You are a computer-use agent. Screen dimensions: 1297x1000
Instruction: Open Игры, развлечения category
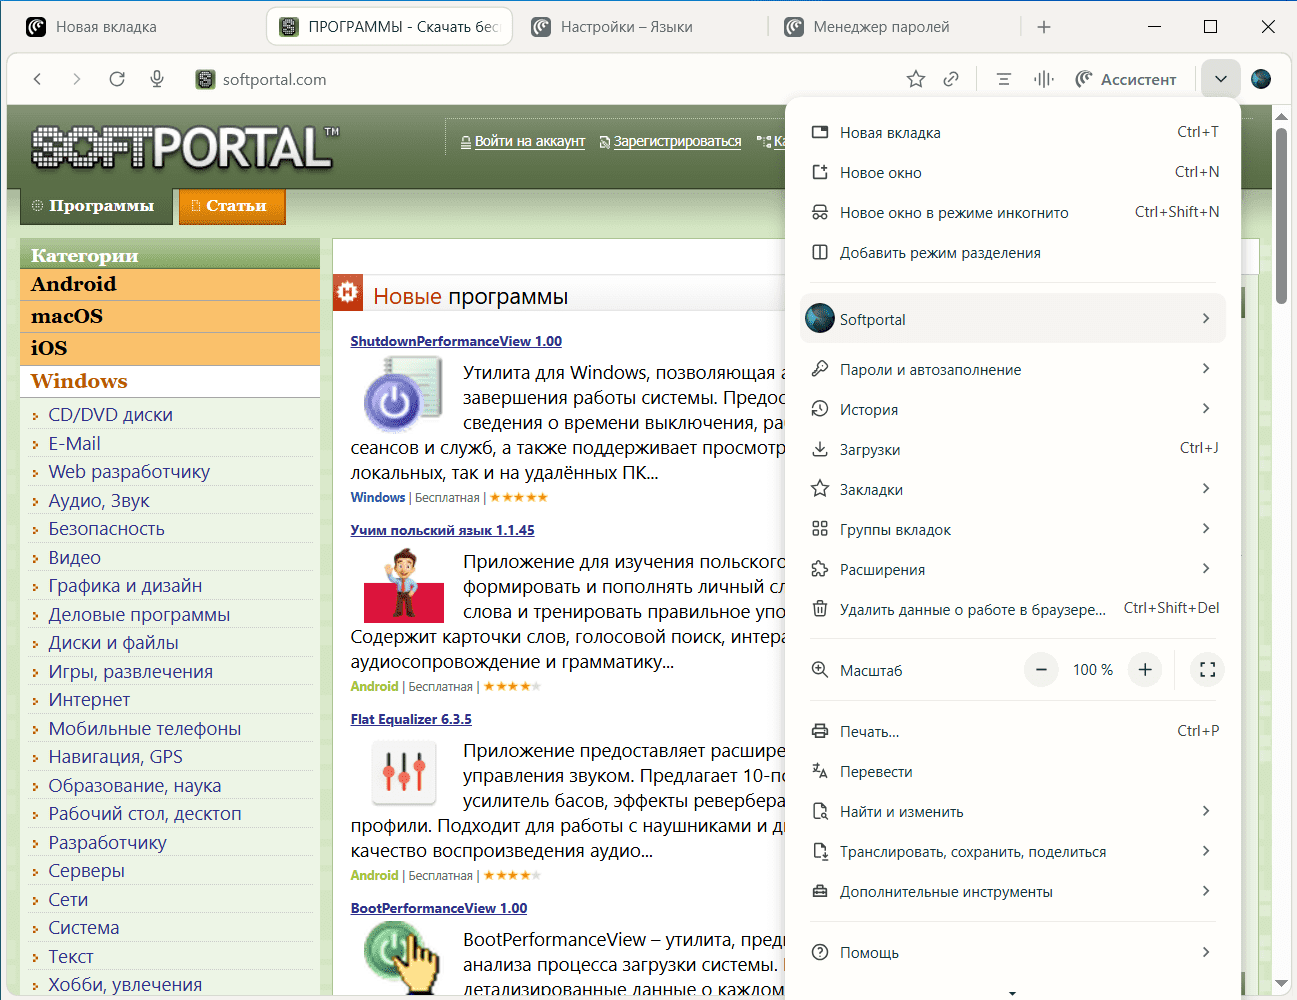tap(130, 672)
